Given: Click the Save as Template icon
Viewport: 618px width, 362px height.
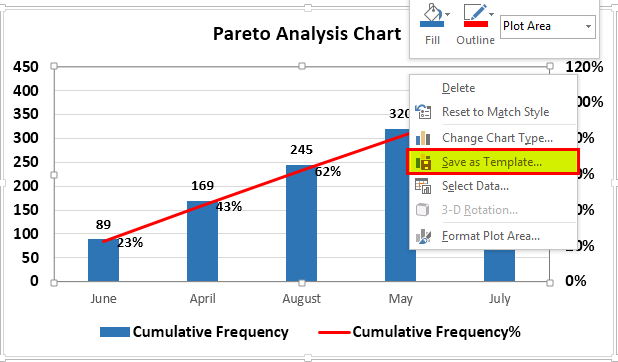Looking at the screenshot, I should pyautogui.click(x=424, y=162).
